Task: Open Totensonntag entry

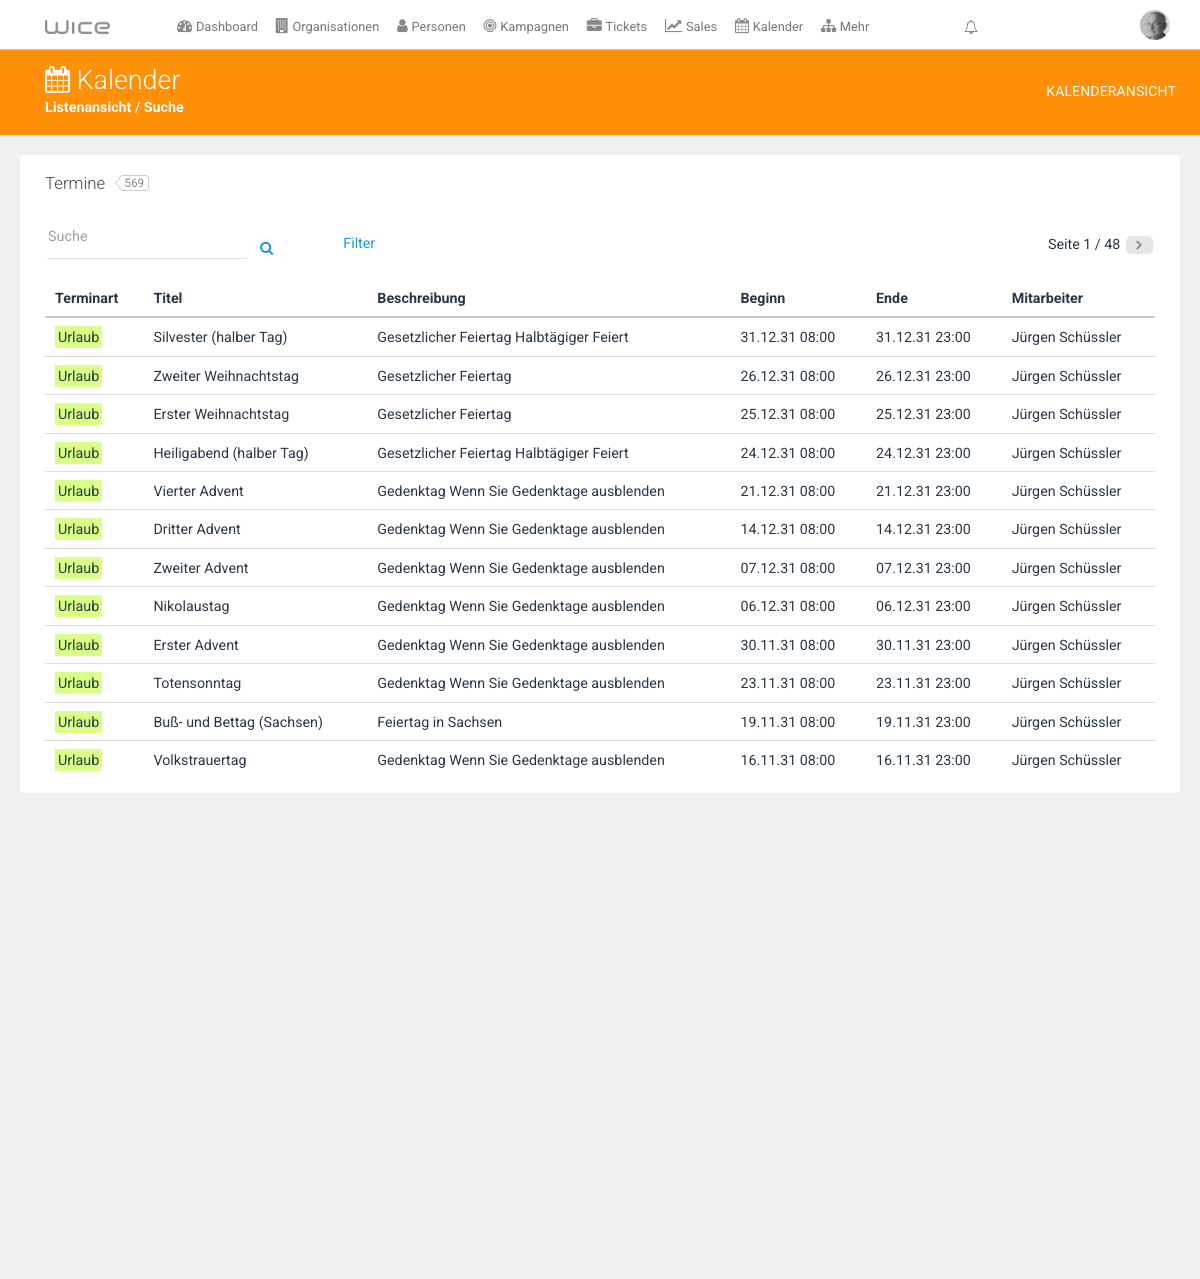Action: (x=197, y=683)
